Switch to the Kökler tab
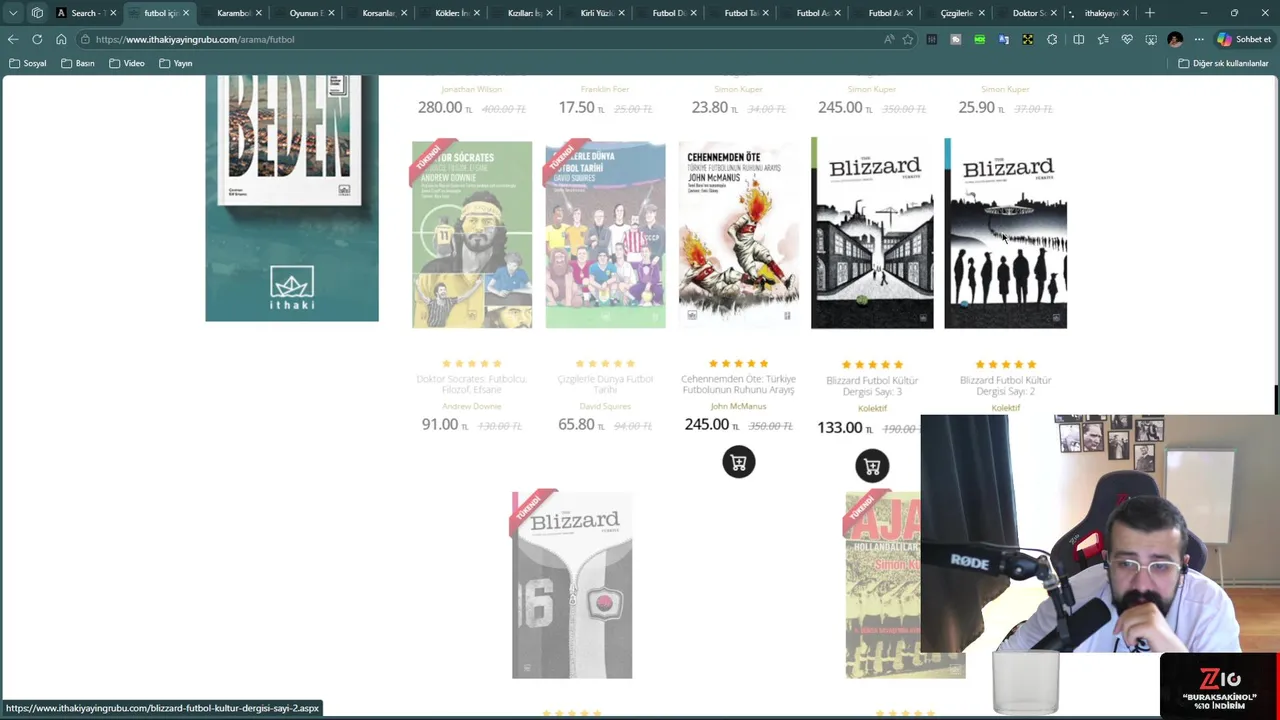This screenshot has width=1280, height=720. [450, 13]
